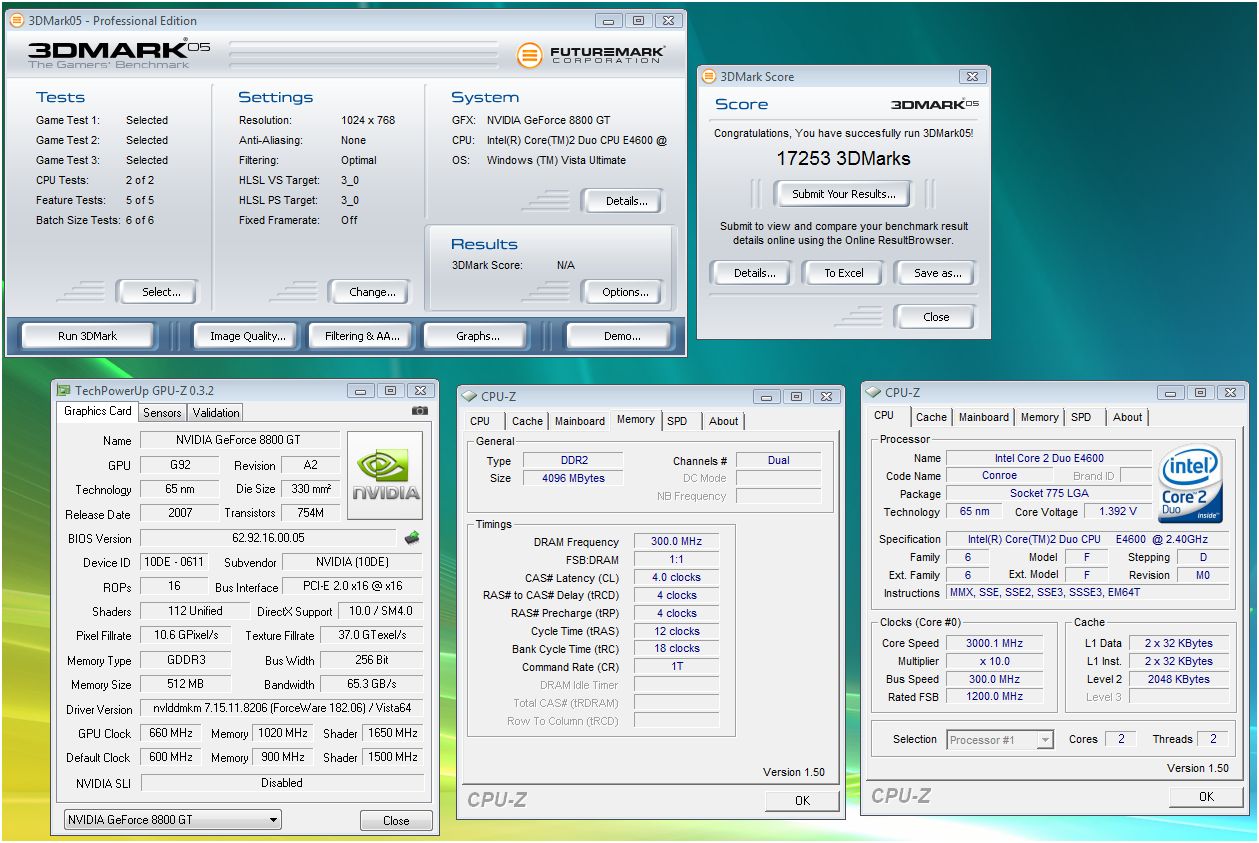Click Run 3DMark button
1259x843 pixels.
point(87,336)
